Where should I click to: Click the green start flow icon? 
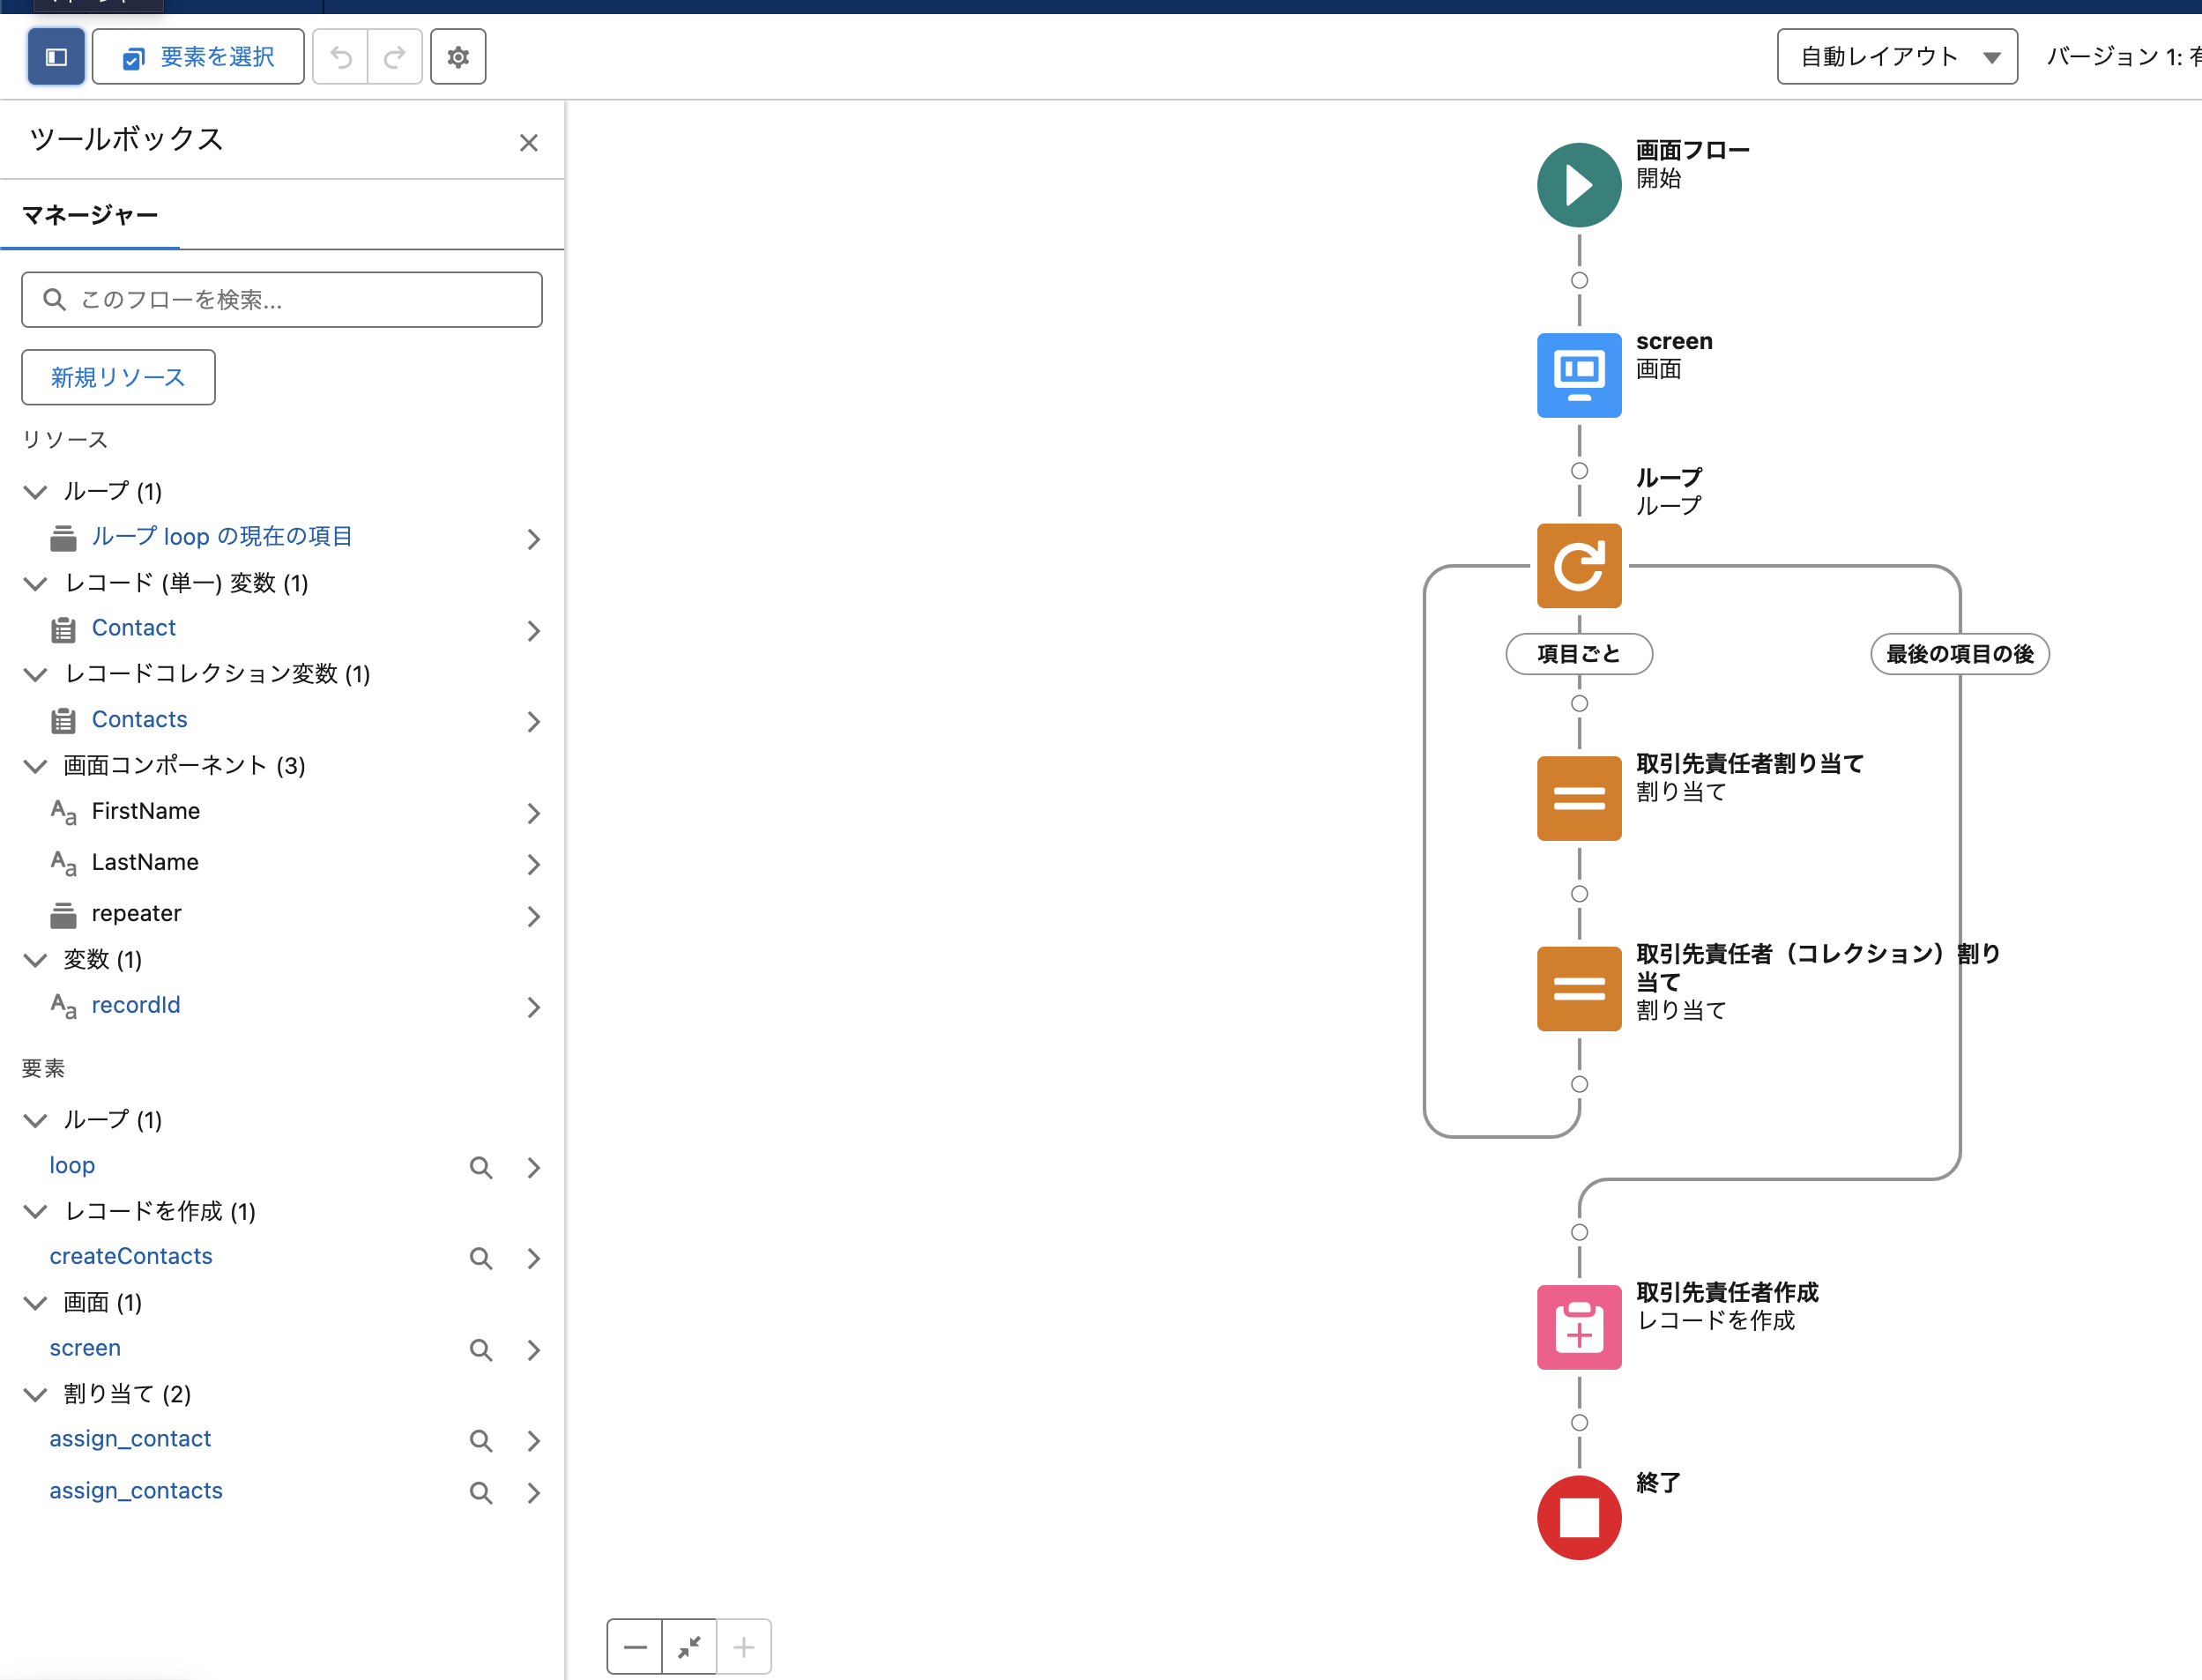tap(1578, 185)
